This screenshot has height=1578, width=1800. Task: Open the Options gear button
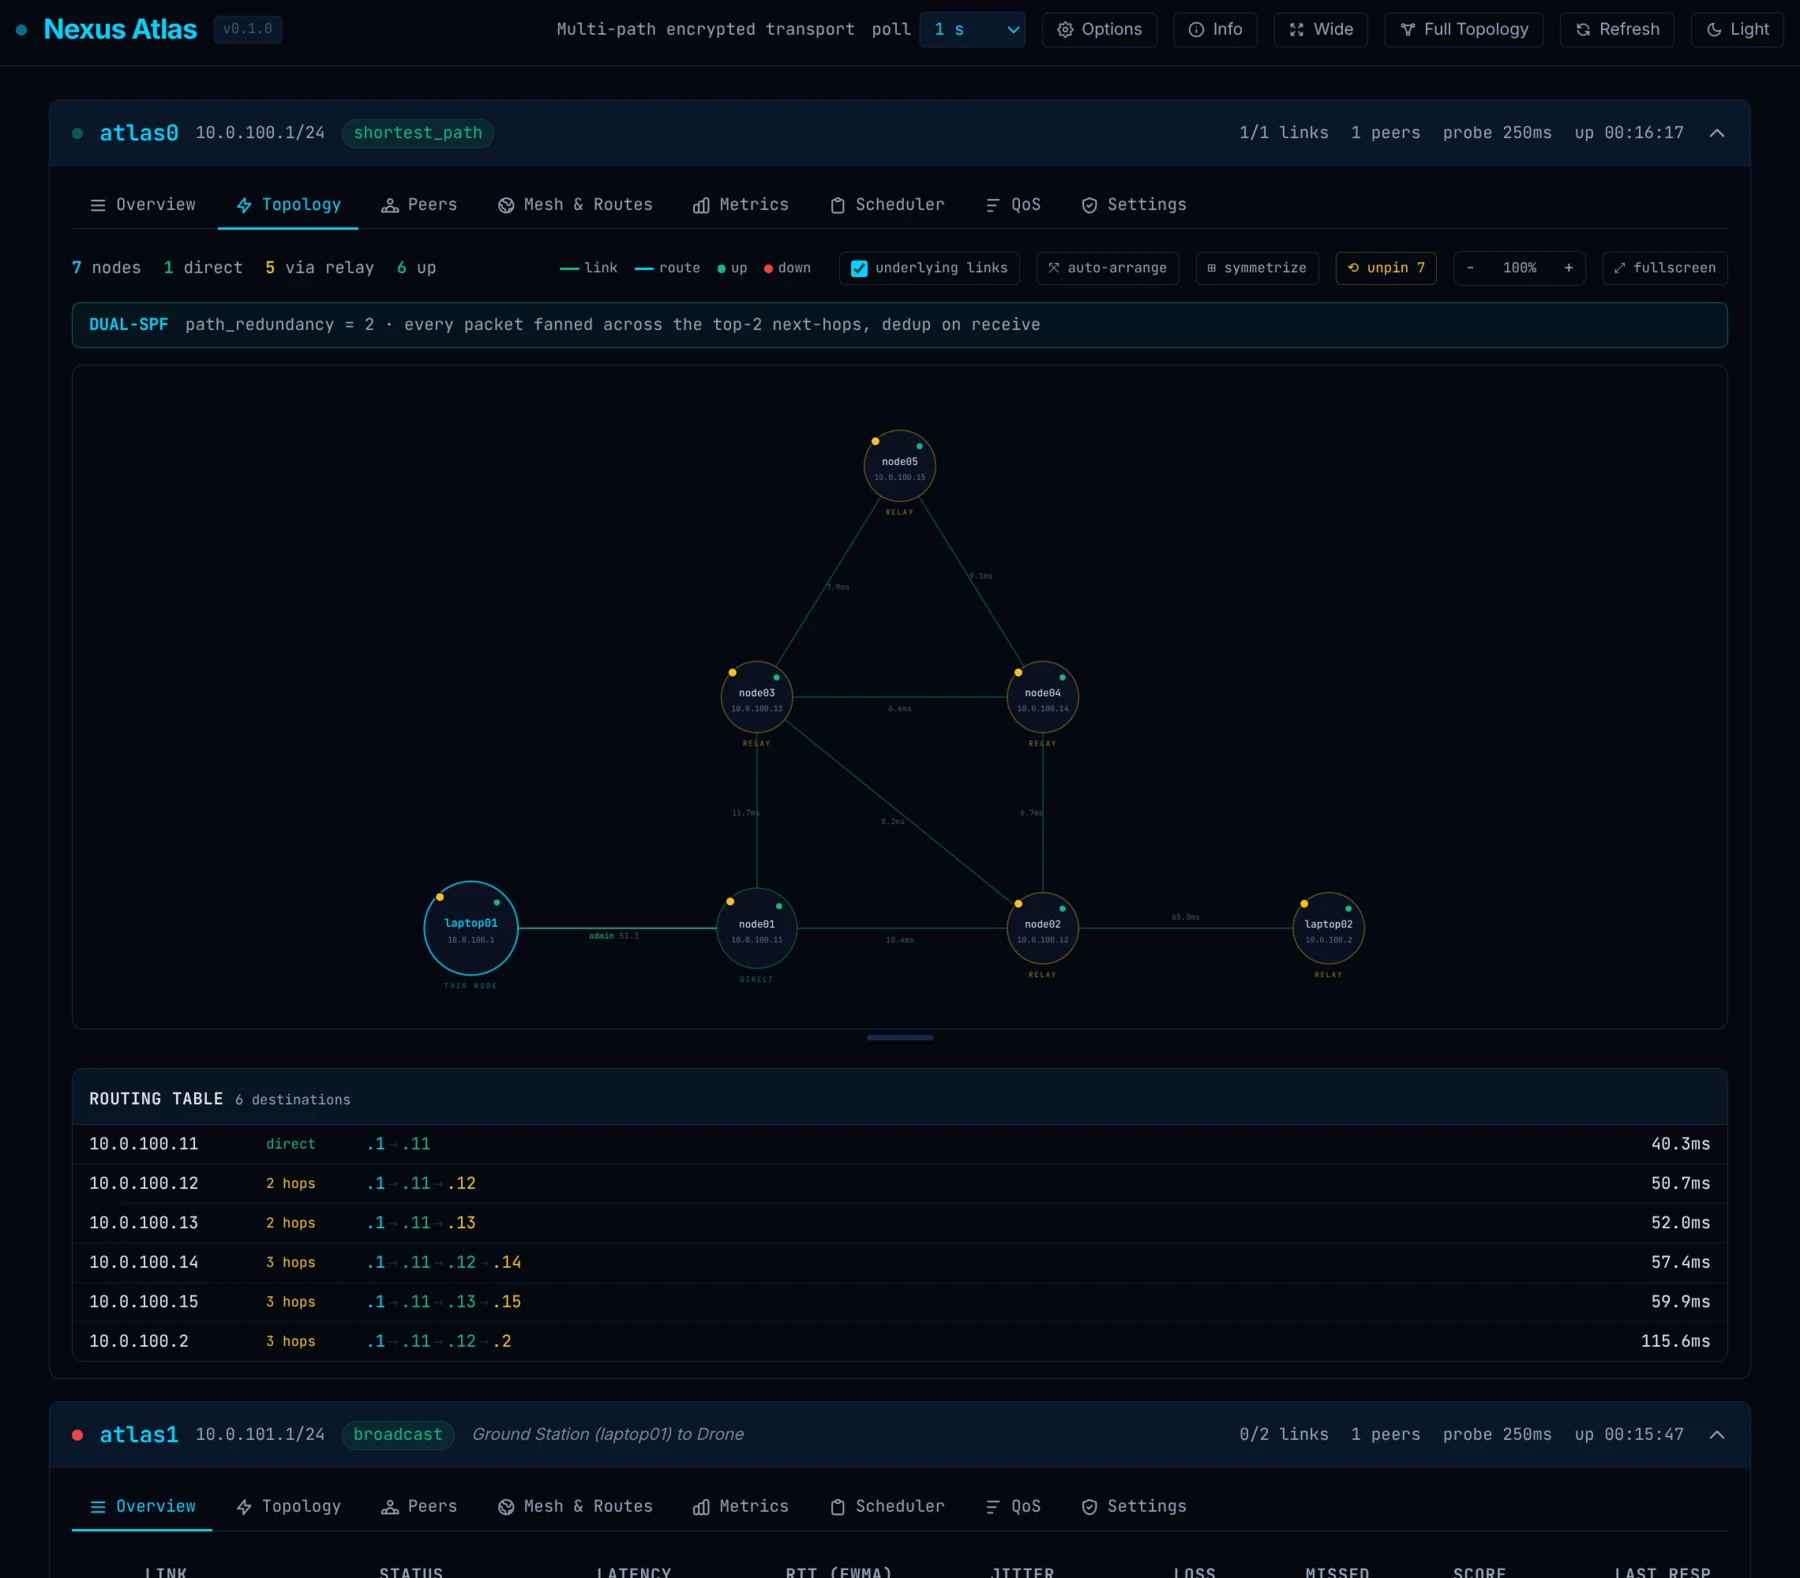coord(1099,30)
